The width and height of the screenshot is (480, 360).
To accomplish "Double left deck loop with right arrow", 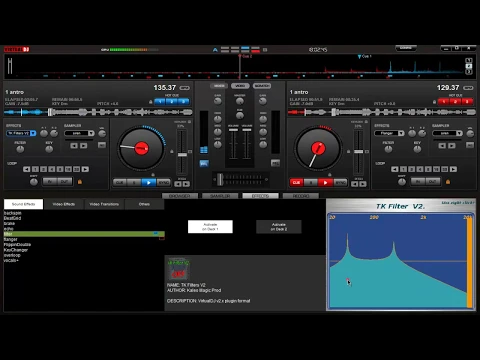I will (x=85, y=169).
